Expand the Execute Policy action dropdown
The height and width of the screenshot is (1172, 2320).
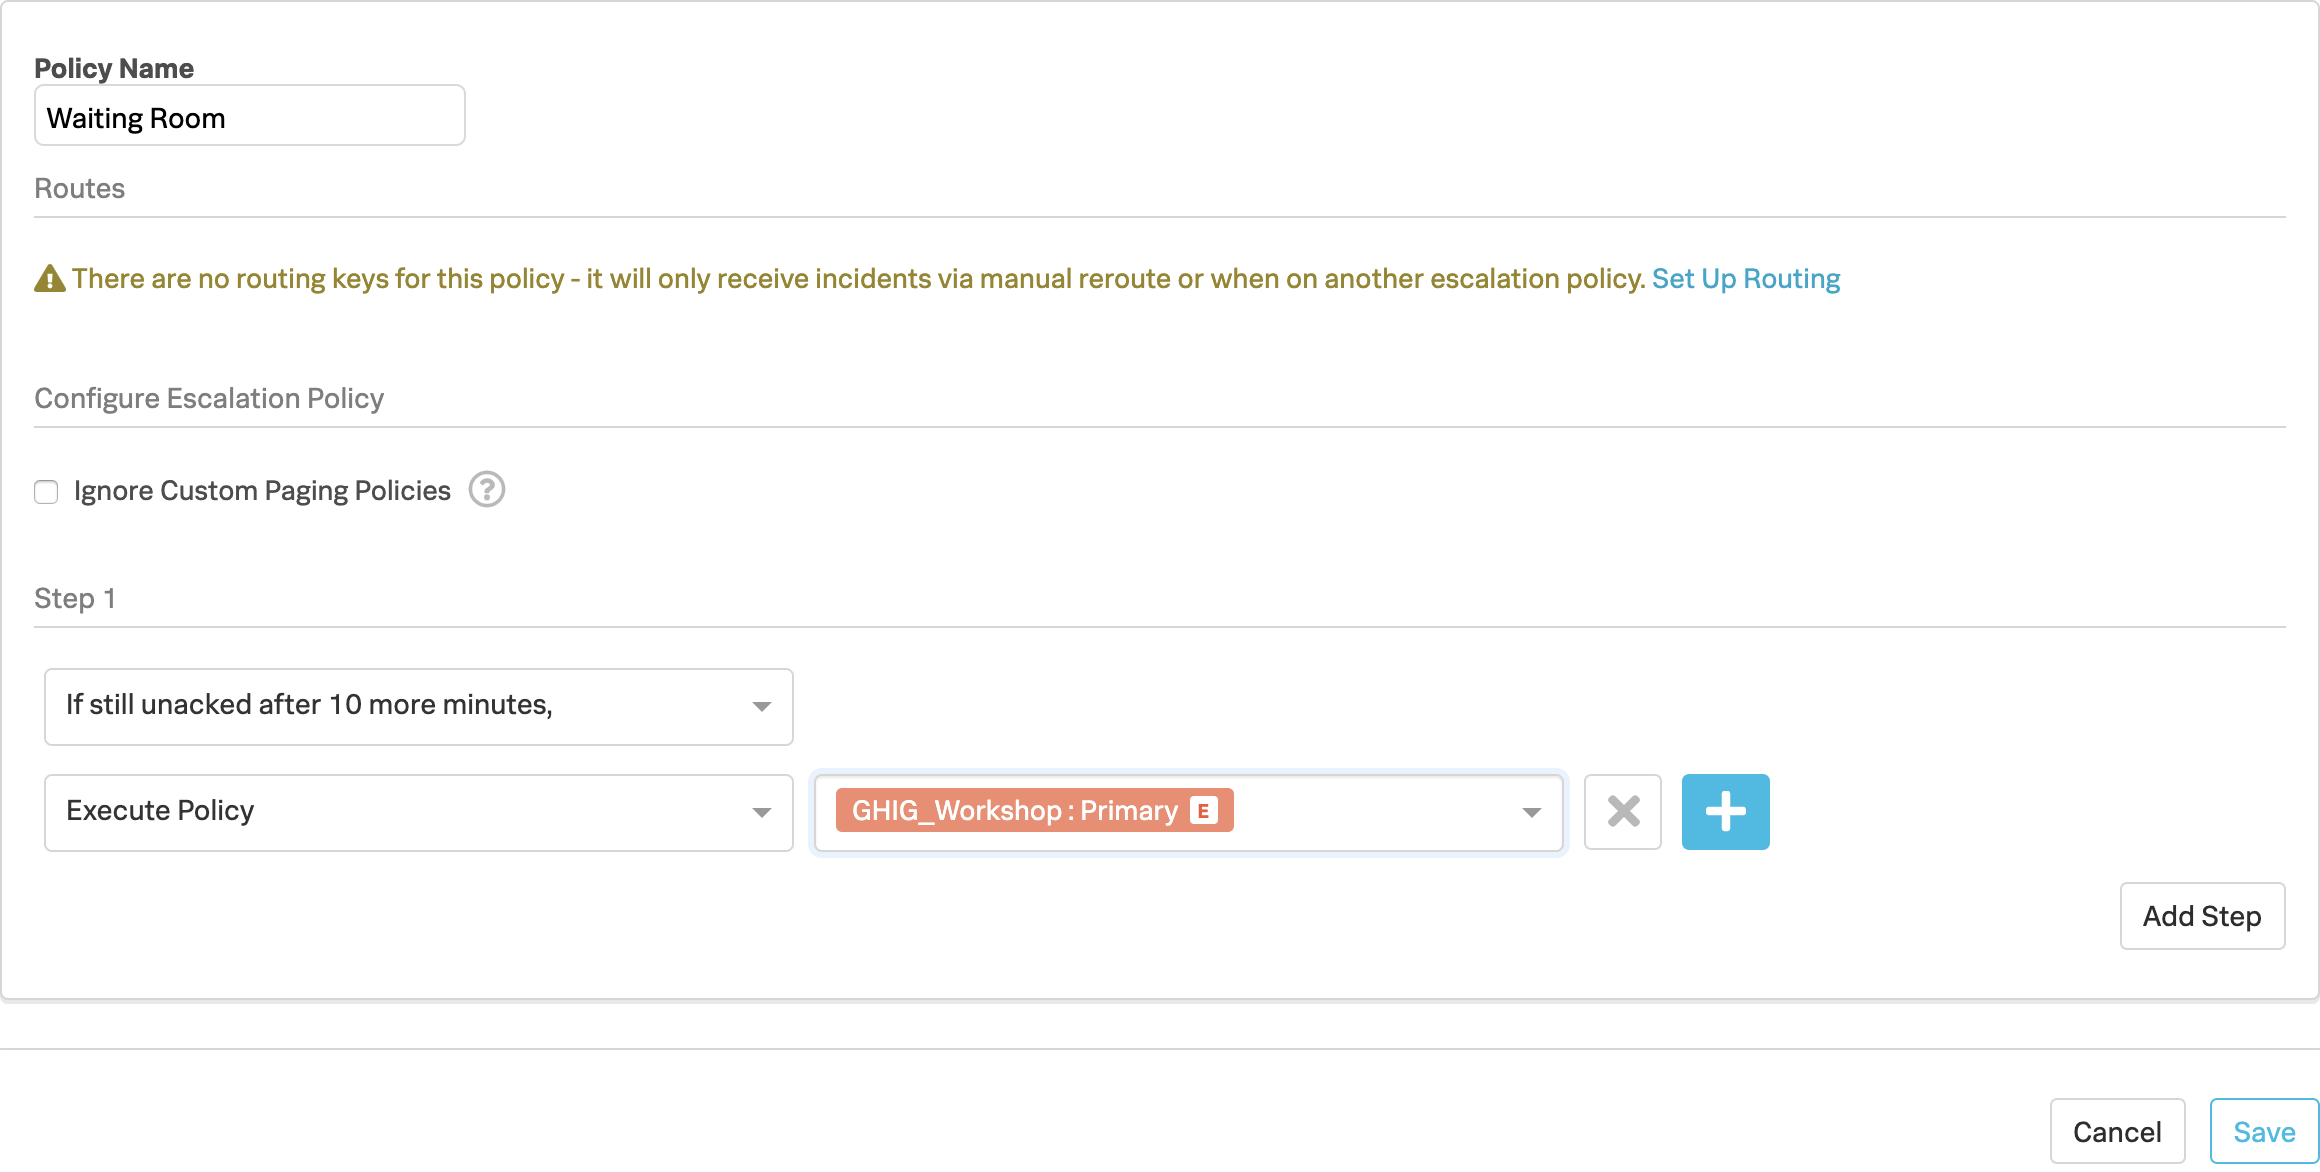tap(418, 811)
